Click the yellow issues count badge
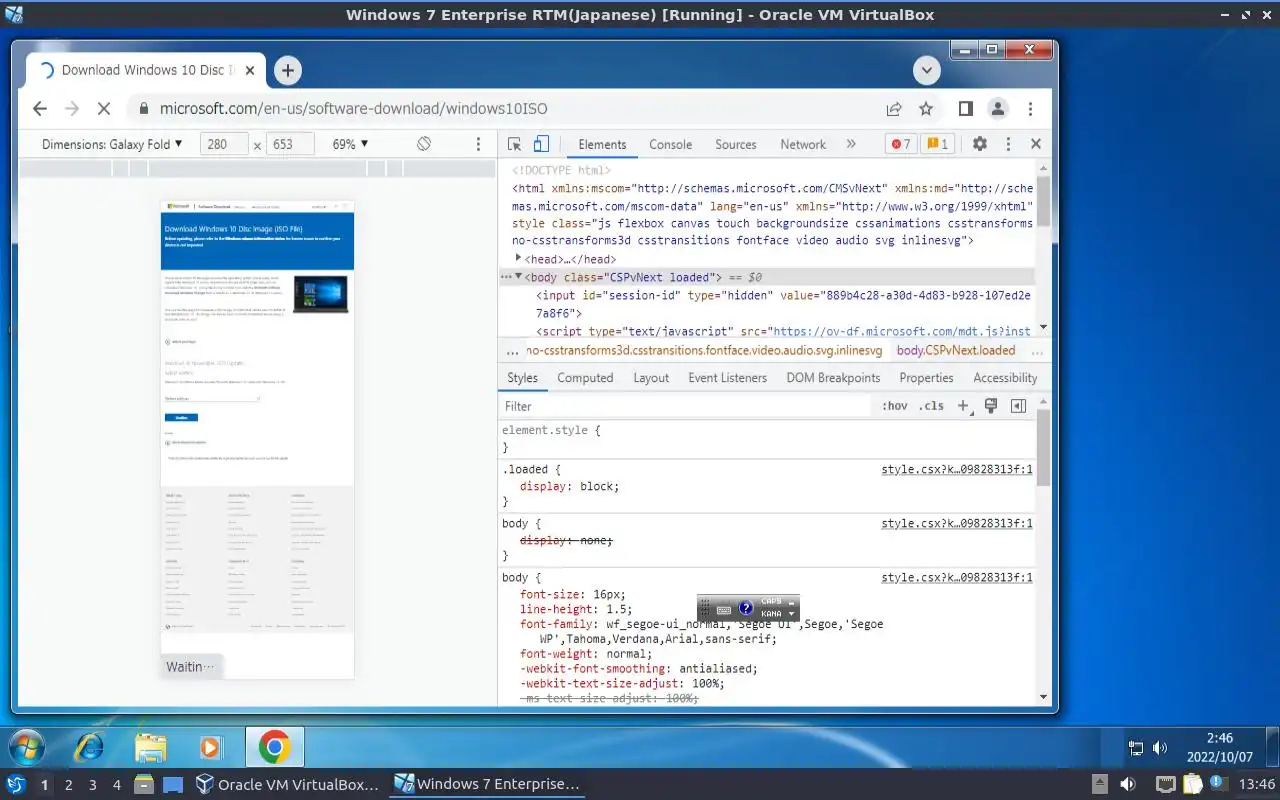1280x800 pixels. coord(936,144)
